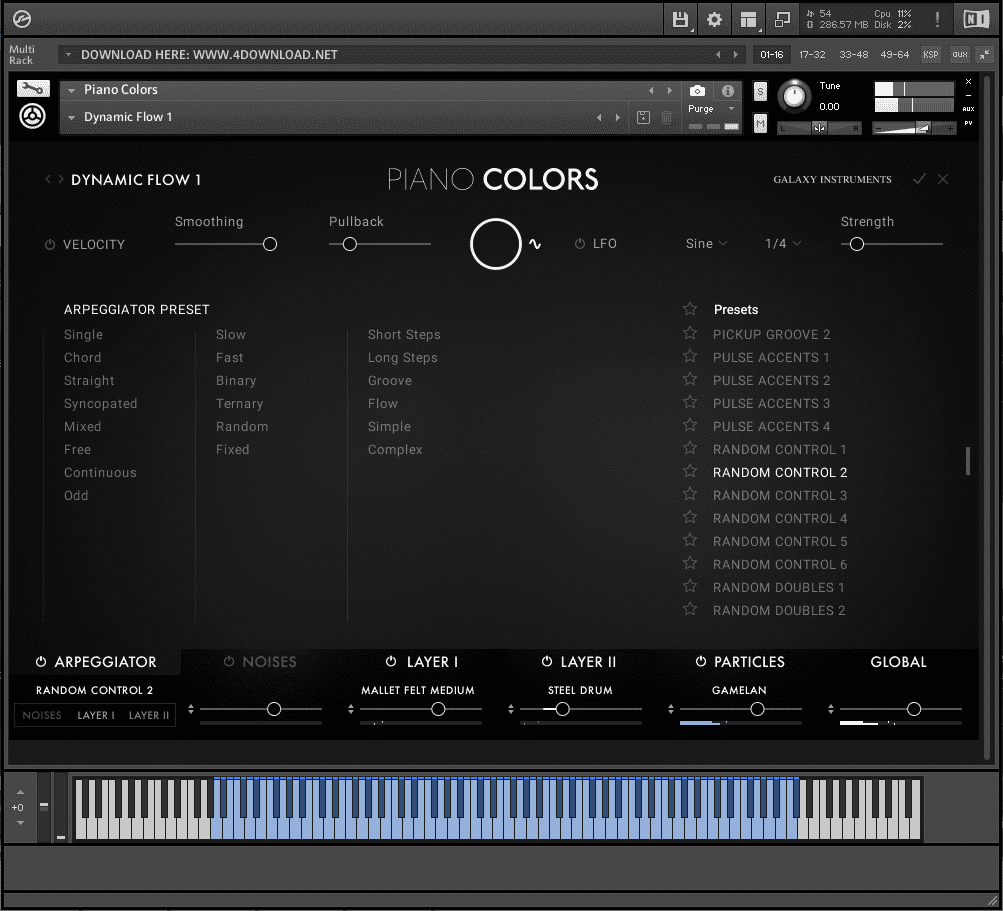Toggle PARTICLES power switch
Screen dimensions: 1003x911
[701, 661]
